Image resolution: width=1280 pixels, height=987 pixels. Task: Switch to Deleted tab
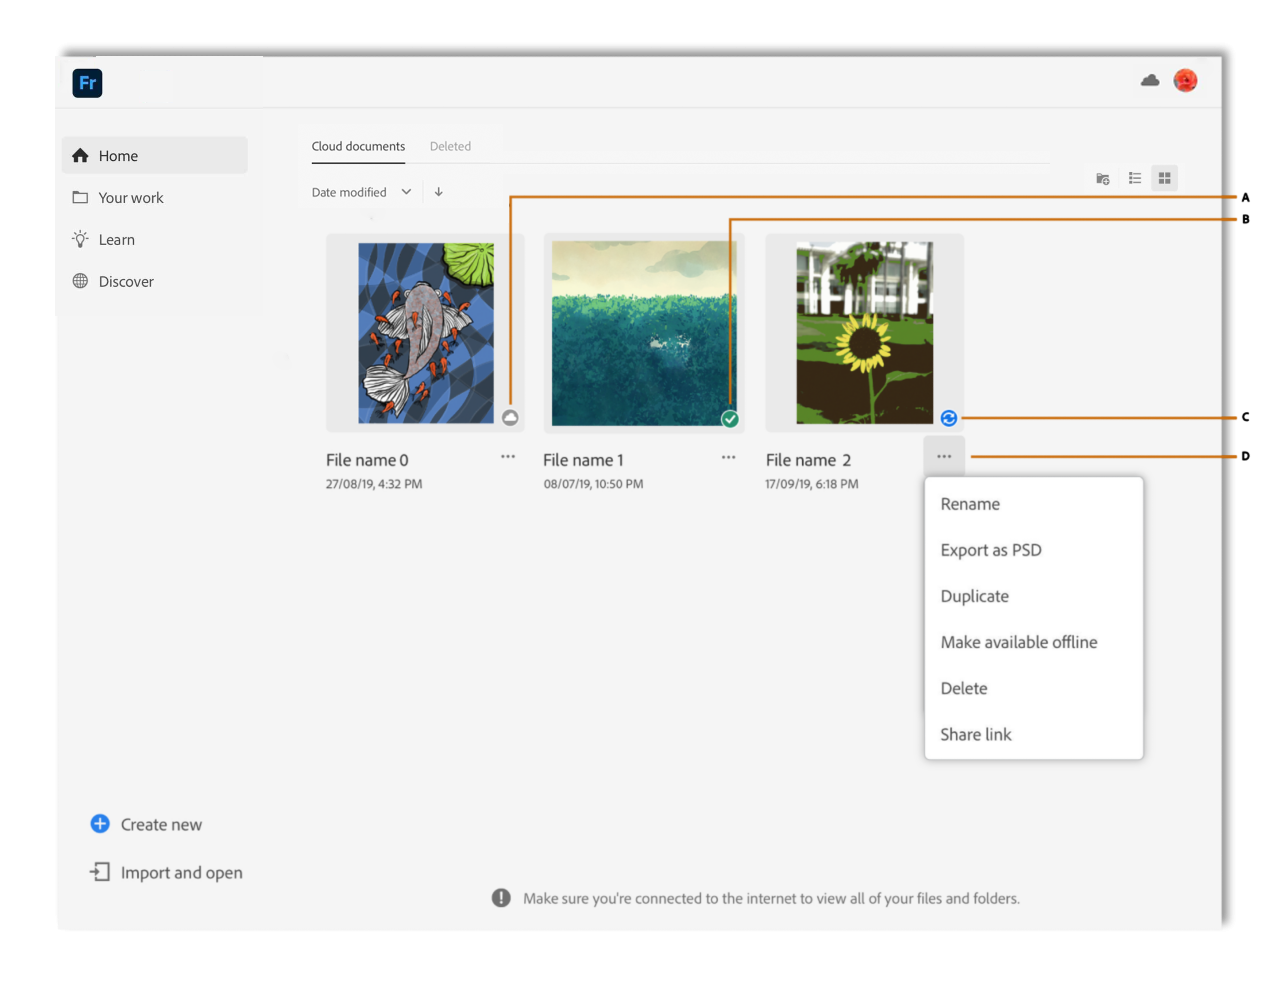[x=450, y=146]
